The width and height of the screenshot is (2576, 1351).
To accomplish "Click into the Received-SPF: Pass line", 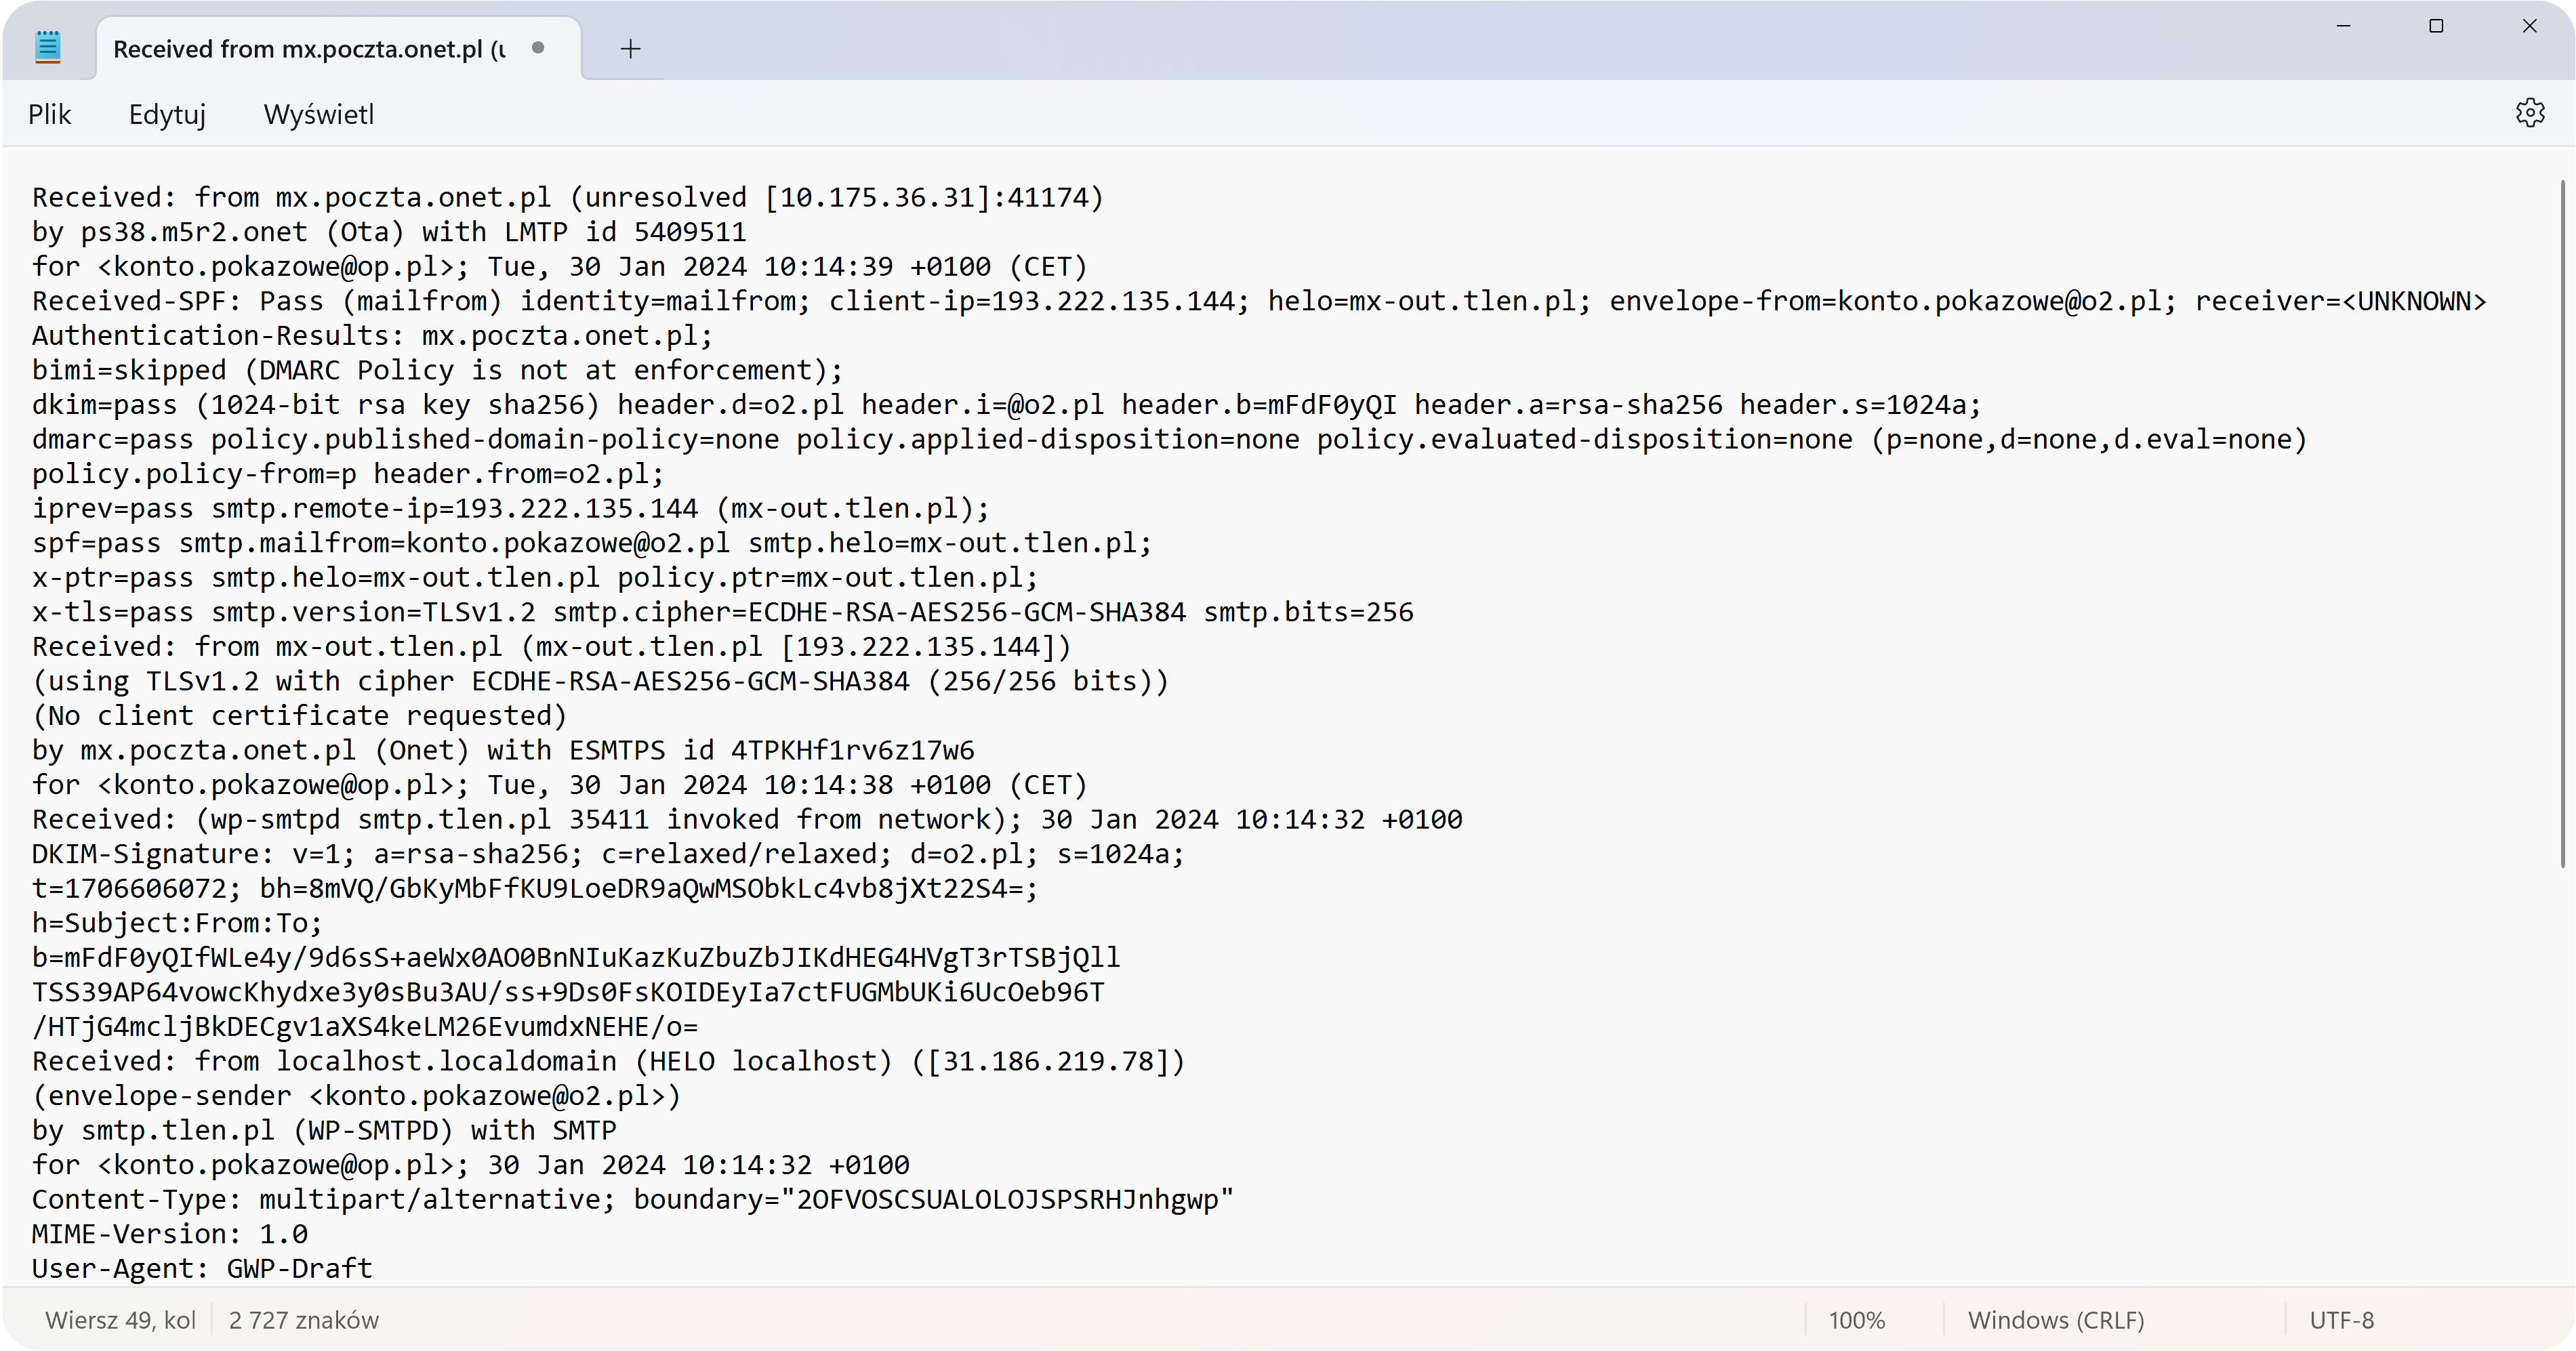I will pos(1259,301).
